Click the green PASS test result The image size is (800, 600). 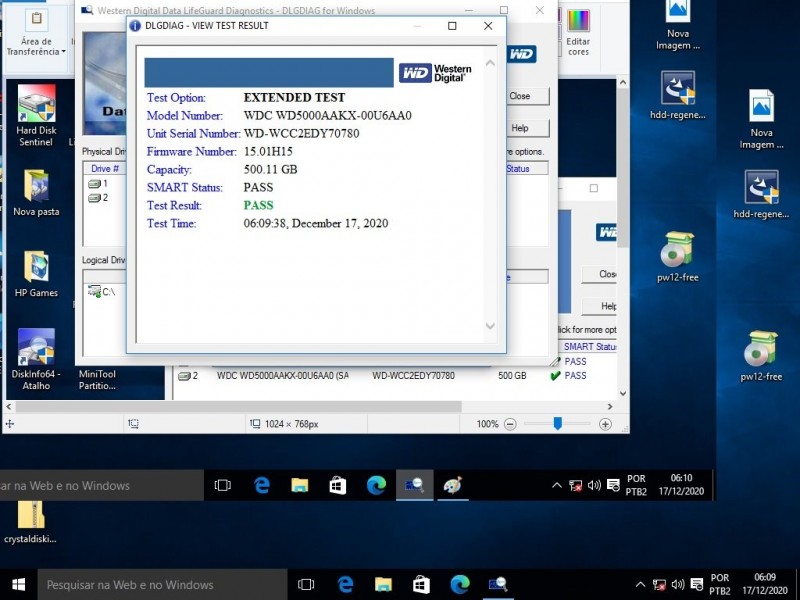[259, 205]
